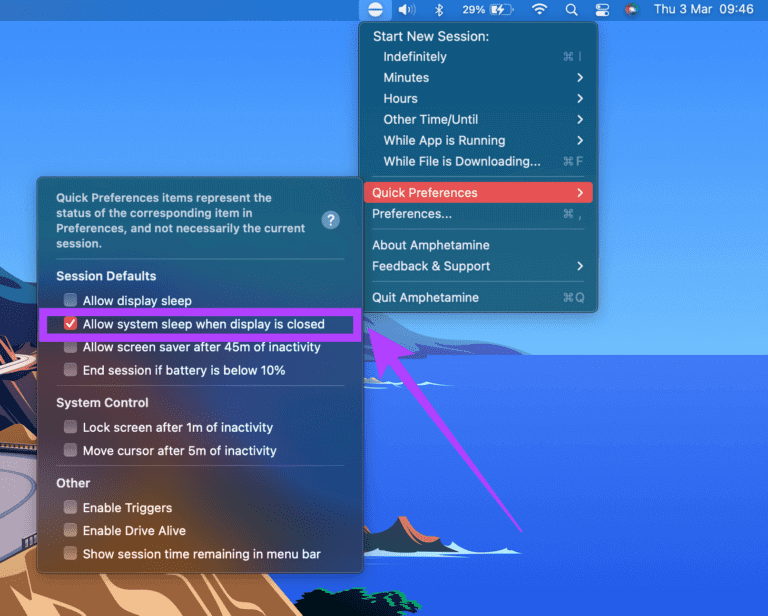768x616 pixels.
Task: Check the Enable Triggers option
Action: coord(70,507)
